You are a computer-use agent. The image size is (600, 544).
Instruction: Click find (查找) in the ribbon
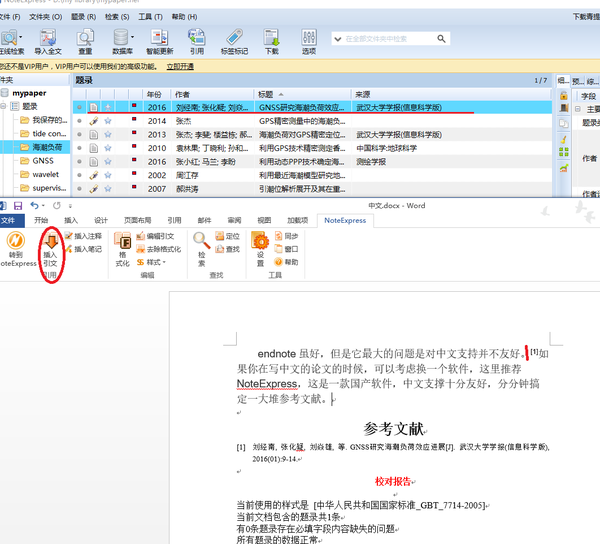tap(227, 249)
